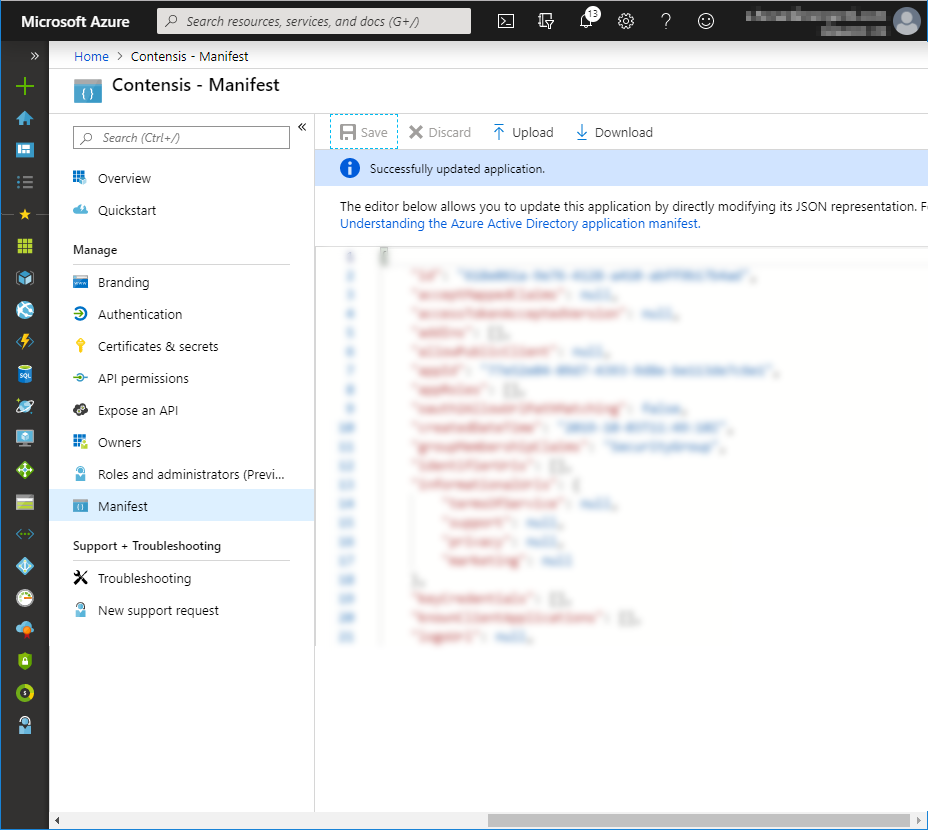Click the green Create a resource plus icon
This screenshot has width=928, height=830.
[x=25, y=86]
